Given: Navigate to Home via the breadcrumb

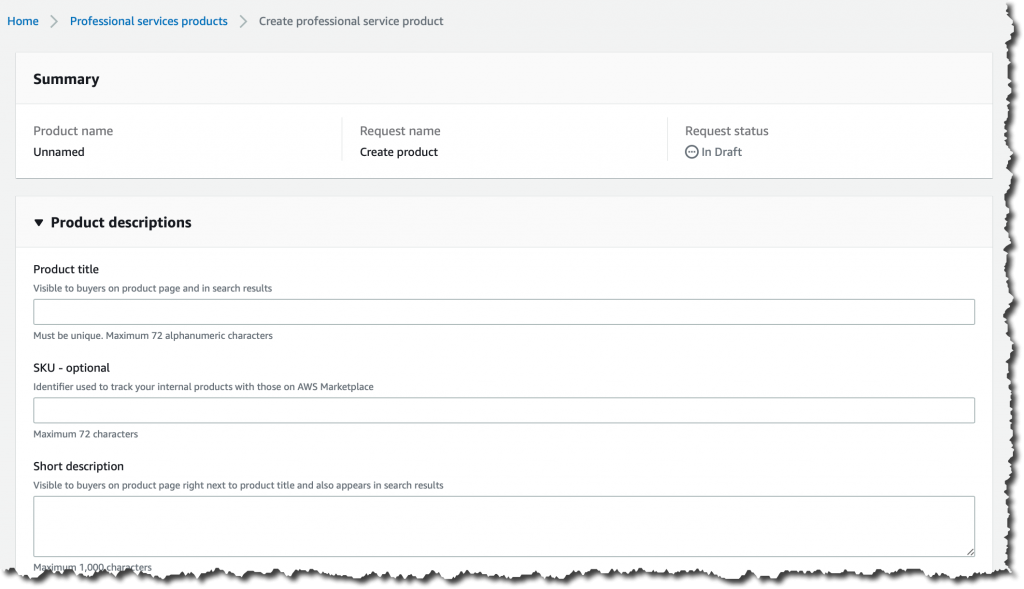Looking at the screenshot, I should [x=22, y=20].
